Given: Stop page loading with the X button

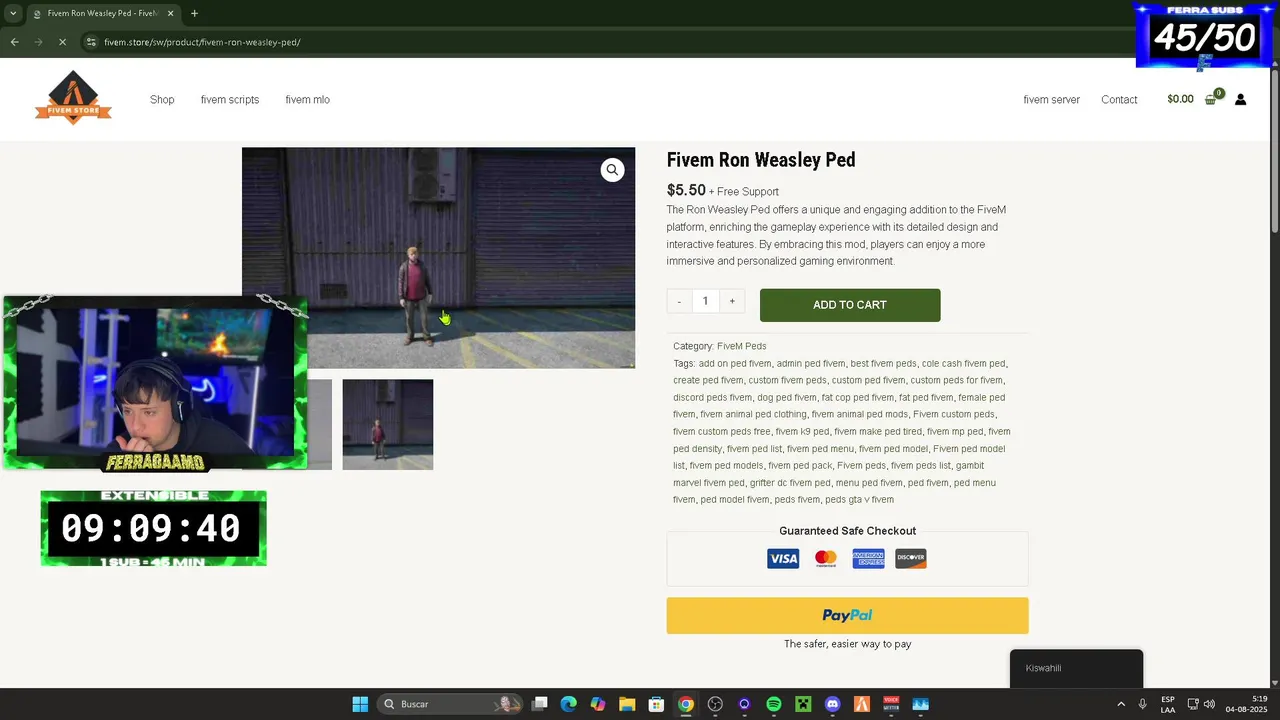Looking at the screenshot, I should pos(62,42).
